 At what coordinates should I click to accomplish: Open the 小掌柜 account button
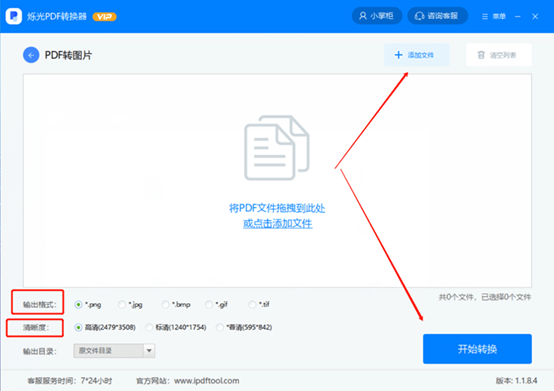pos(377,16)
